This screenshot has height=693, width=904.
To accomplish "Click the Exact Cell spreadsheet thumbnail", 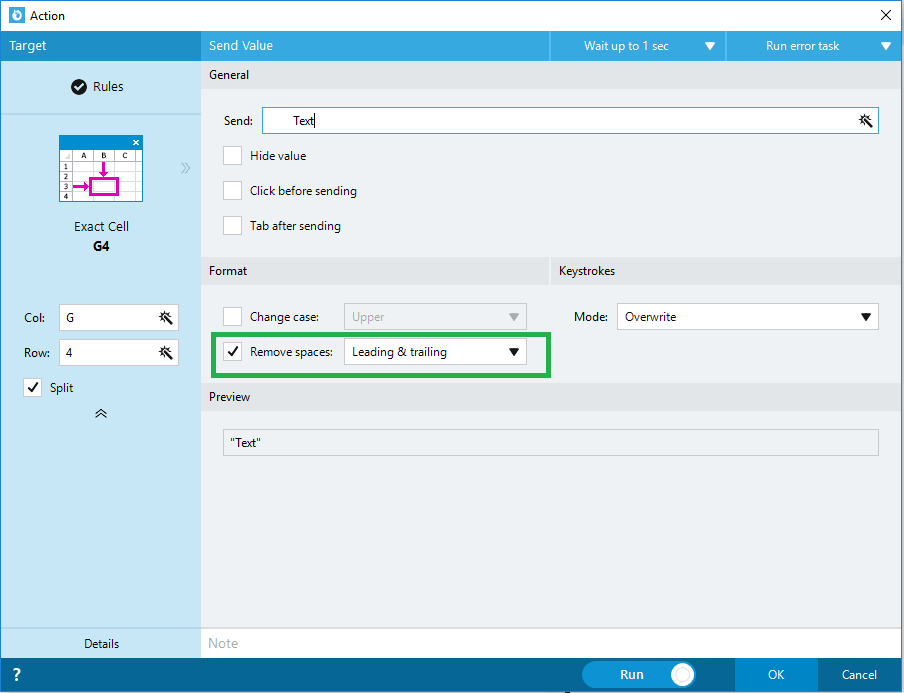I will 101,168.
